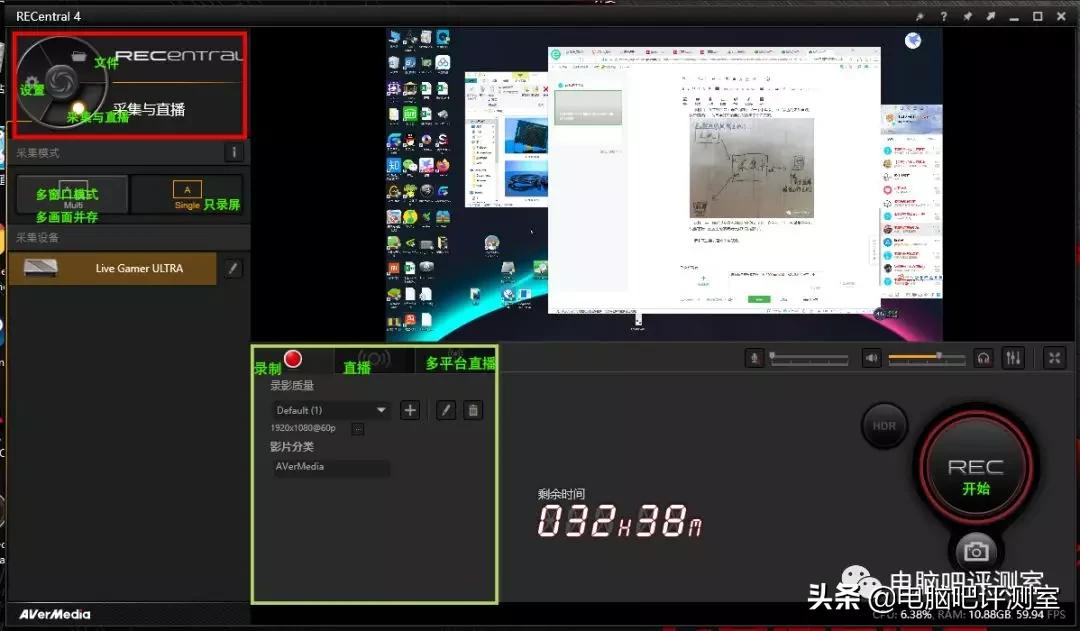Screen dimensions: 1080x631
Task: Open 1920x1080@60p advanced settings via ellipsis
Action: coord(357,428)
